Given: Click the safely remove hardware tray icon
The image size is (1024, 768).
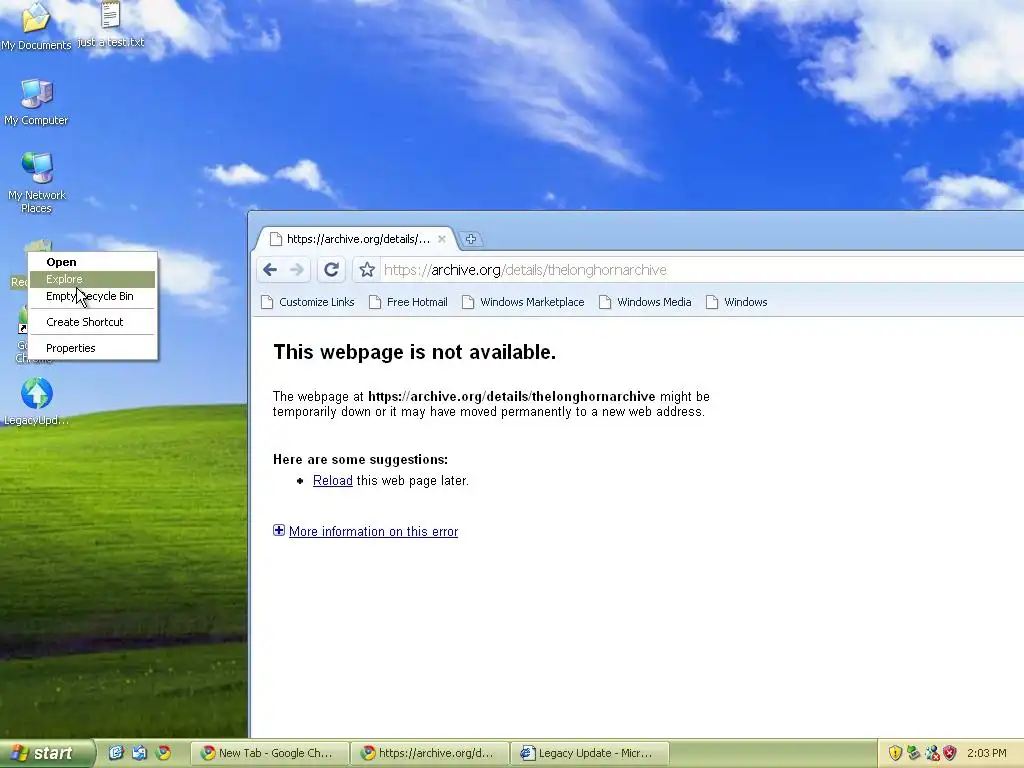Looking at the screenshot, I should tap(913, 753).
